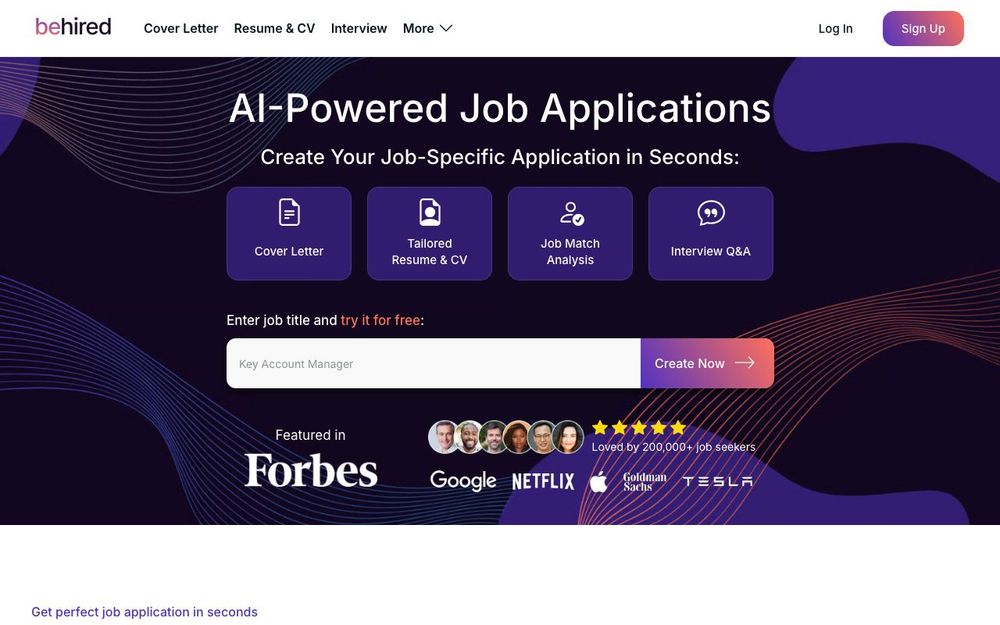Click the Tesla logo
Viewport: 1000px width, 625px height.
[x=717, y=480]
